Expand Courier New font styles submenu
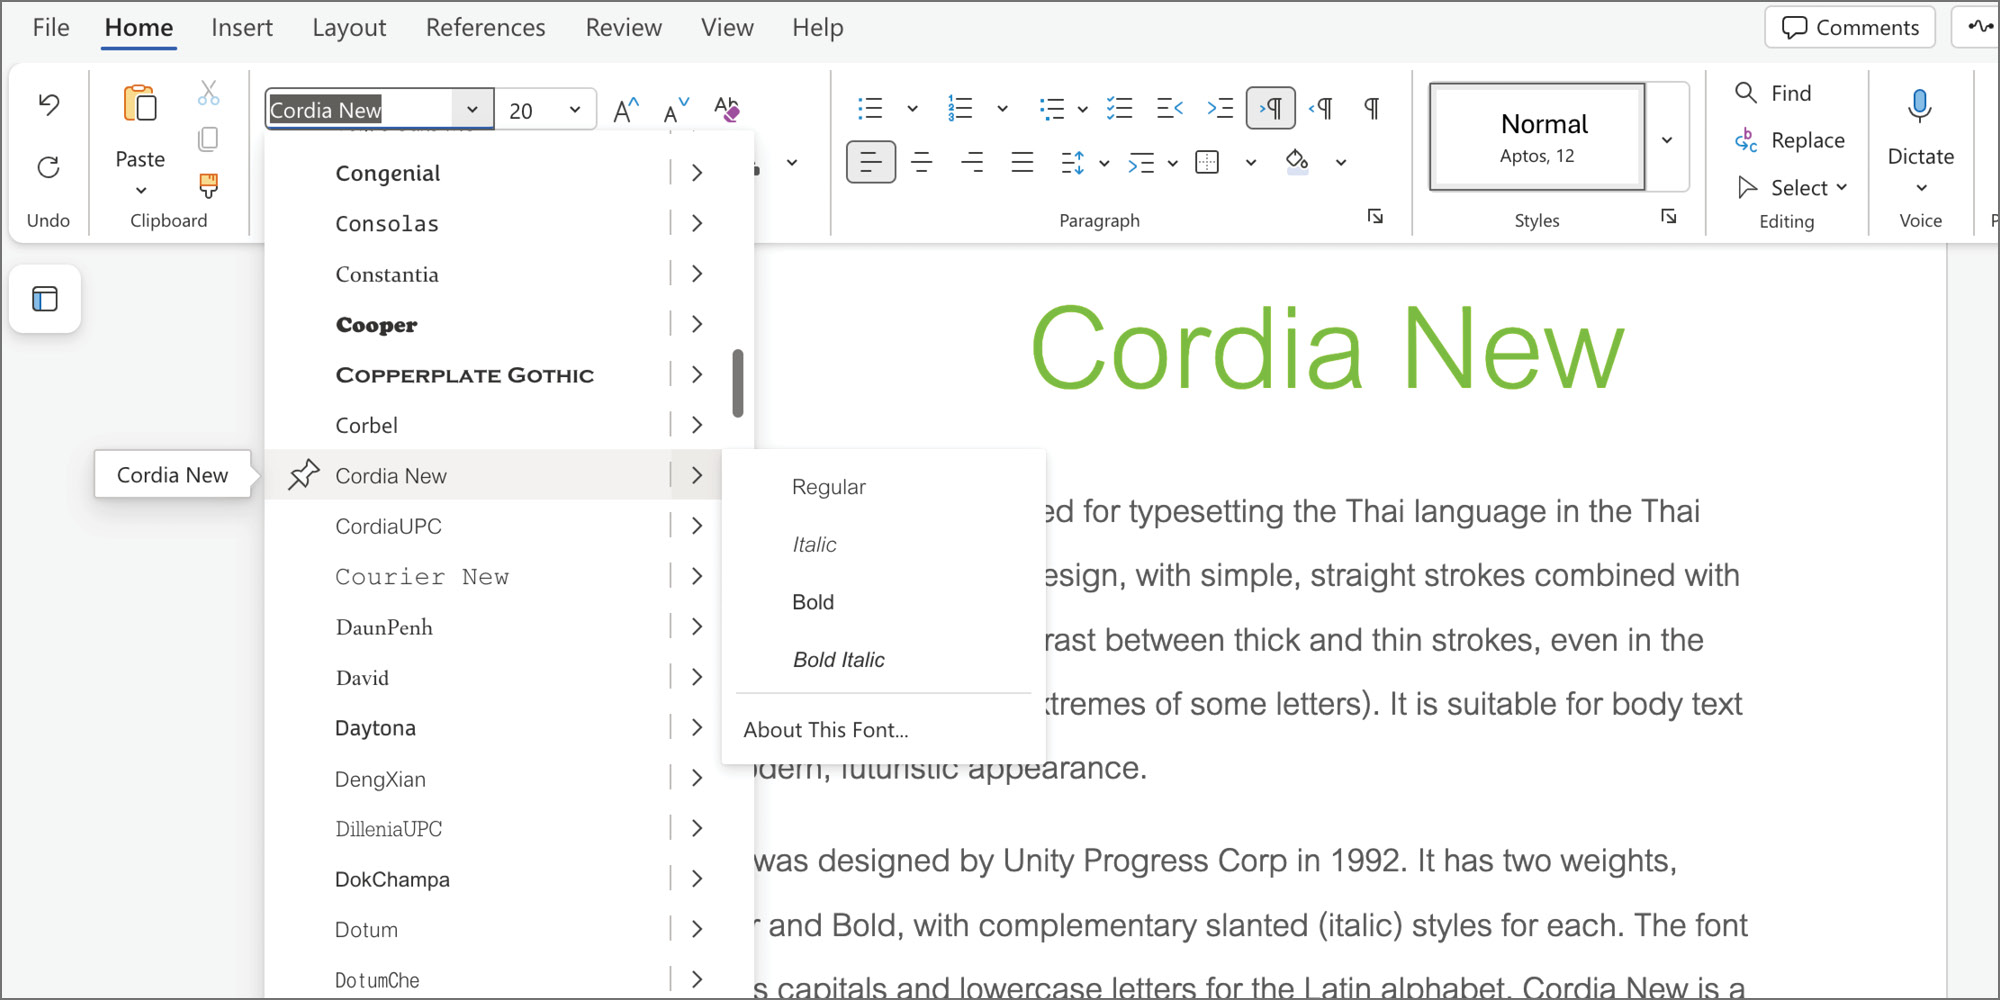 (697, 576)
